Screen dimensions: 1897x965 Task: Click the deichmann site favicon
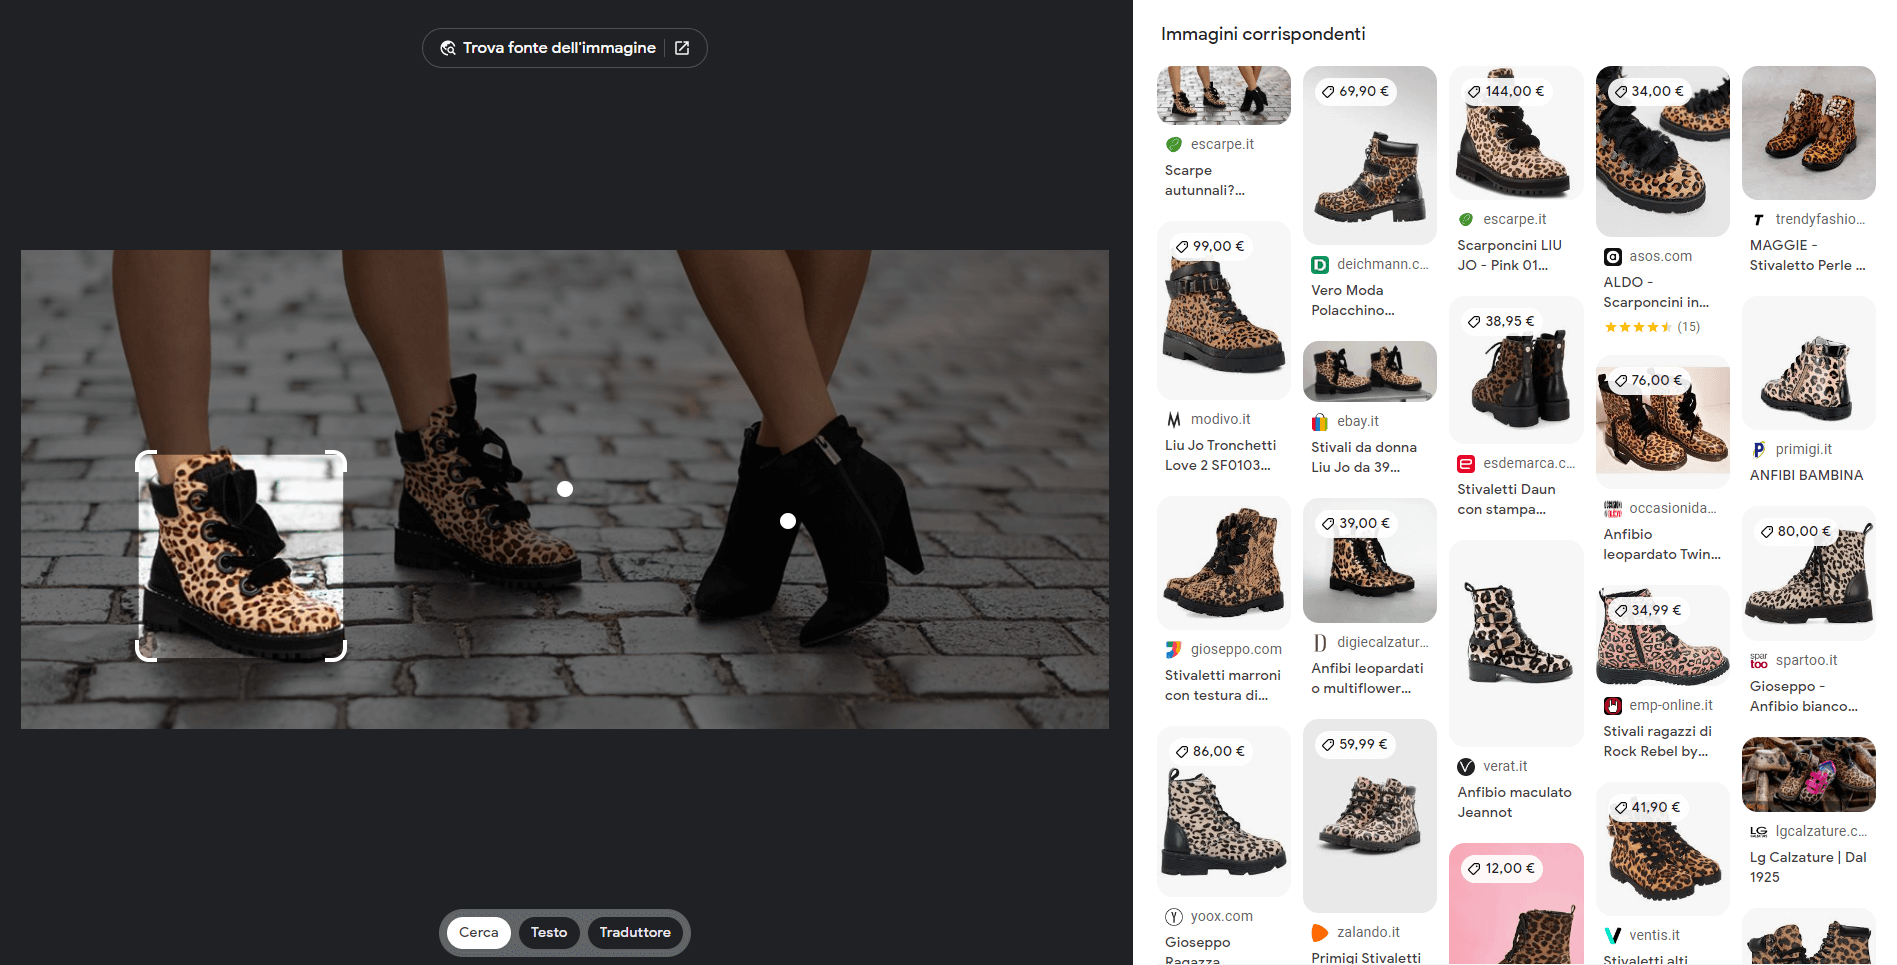click(x=1320, y=265)
